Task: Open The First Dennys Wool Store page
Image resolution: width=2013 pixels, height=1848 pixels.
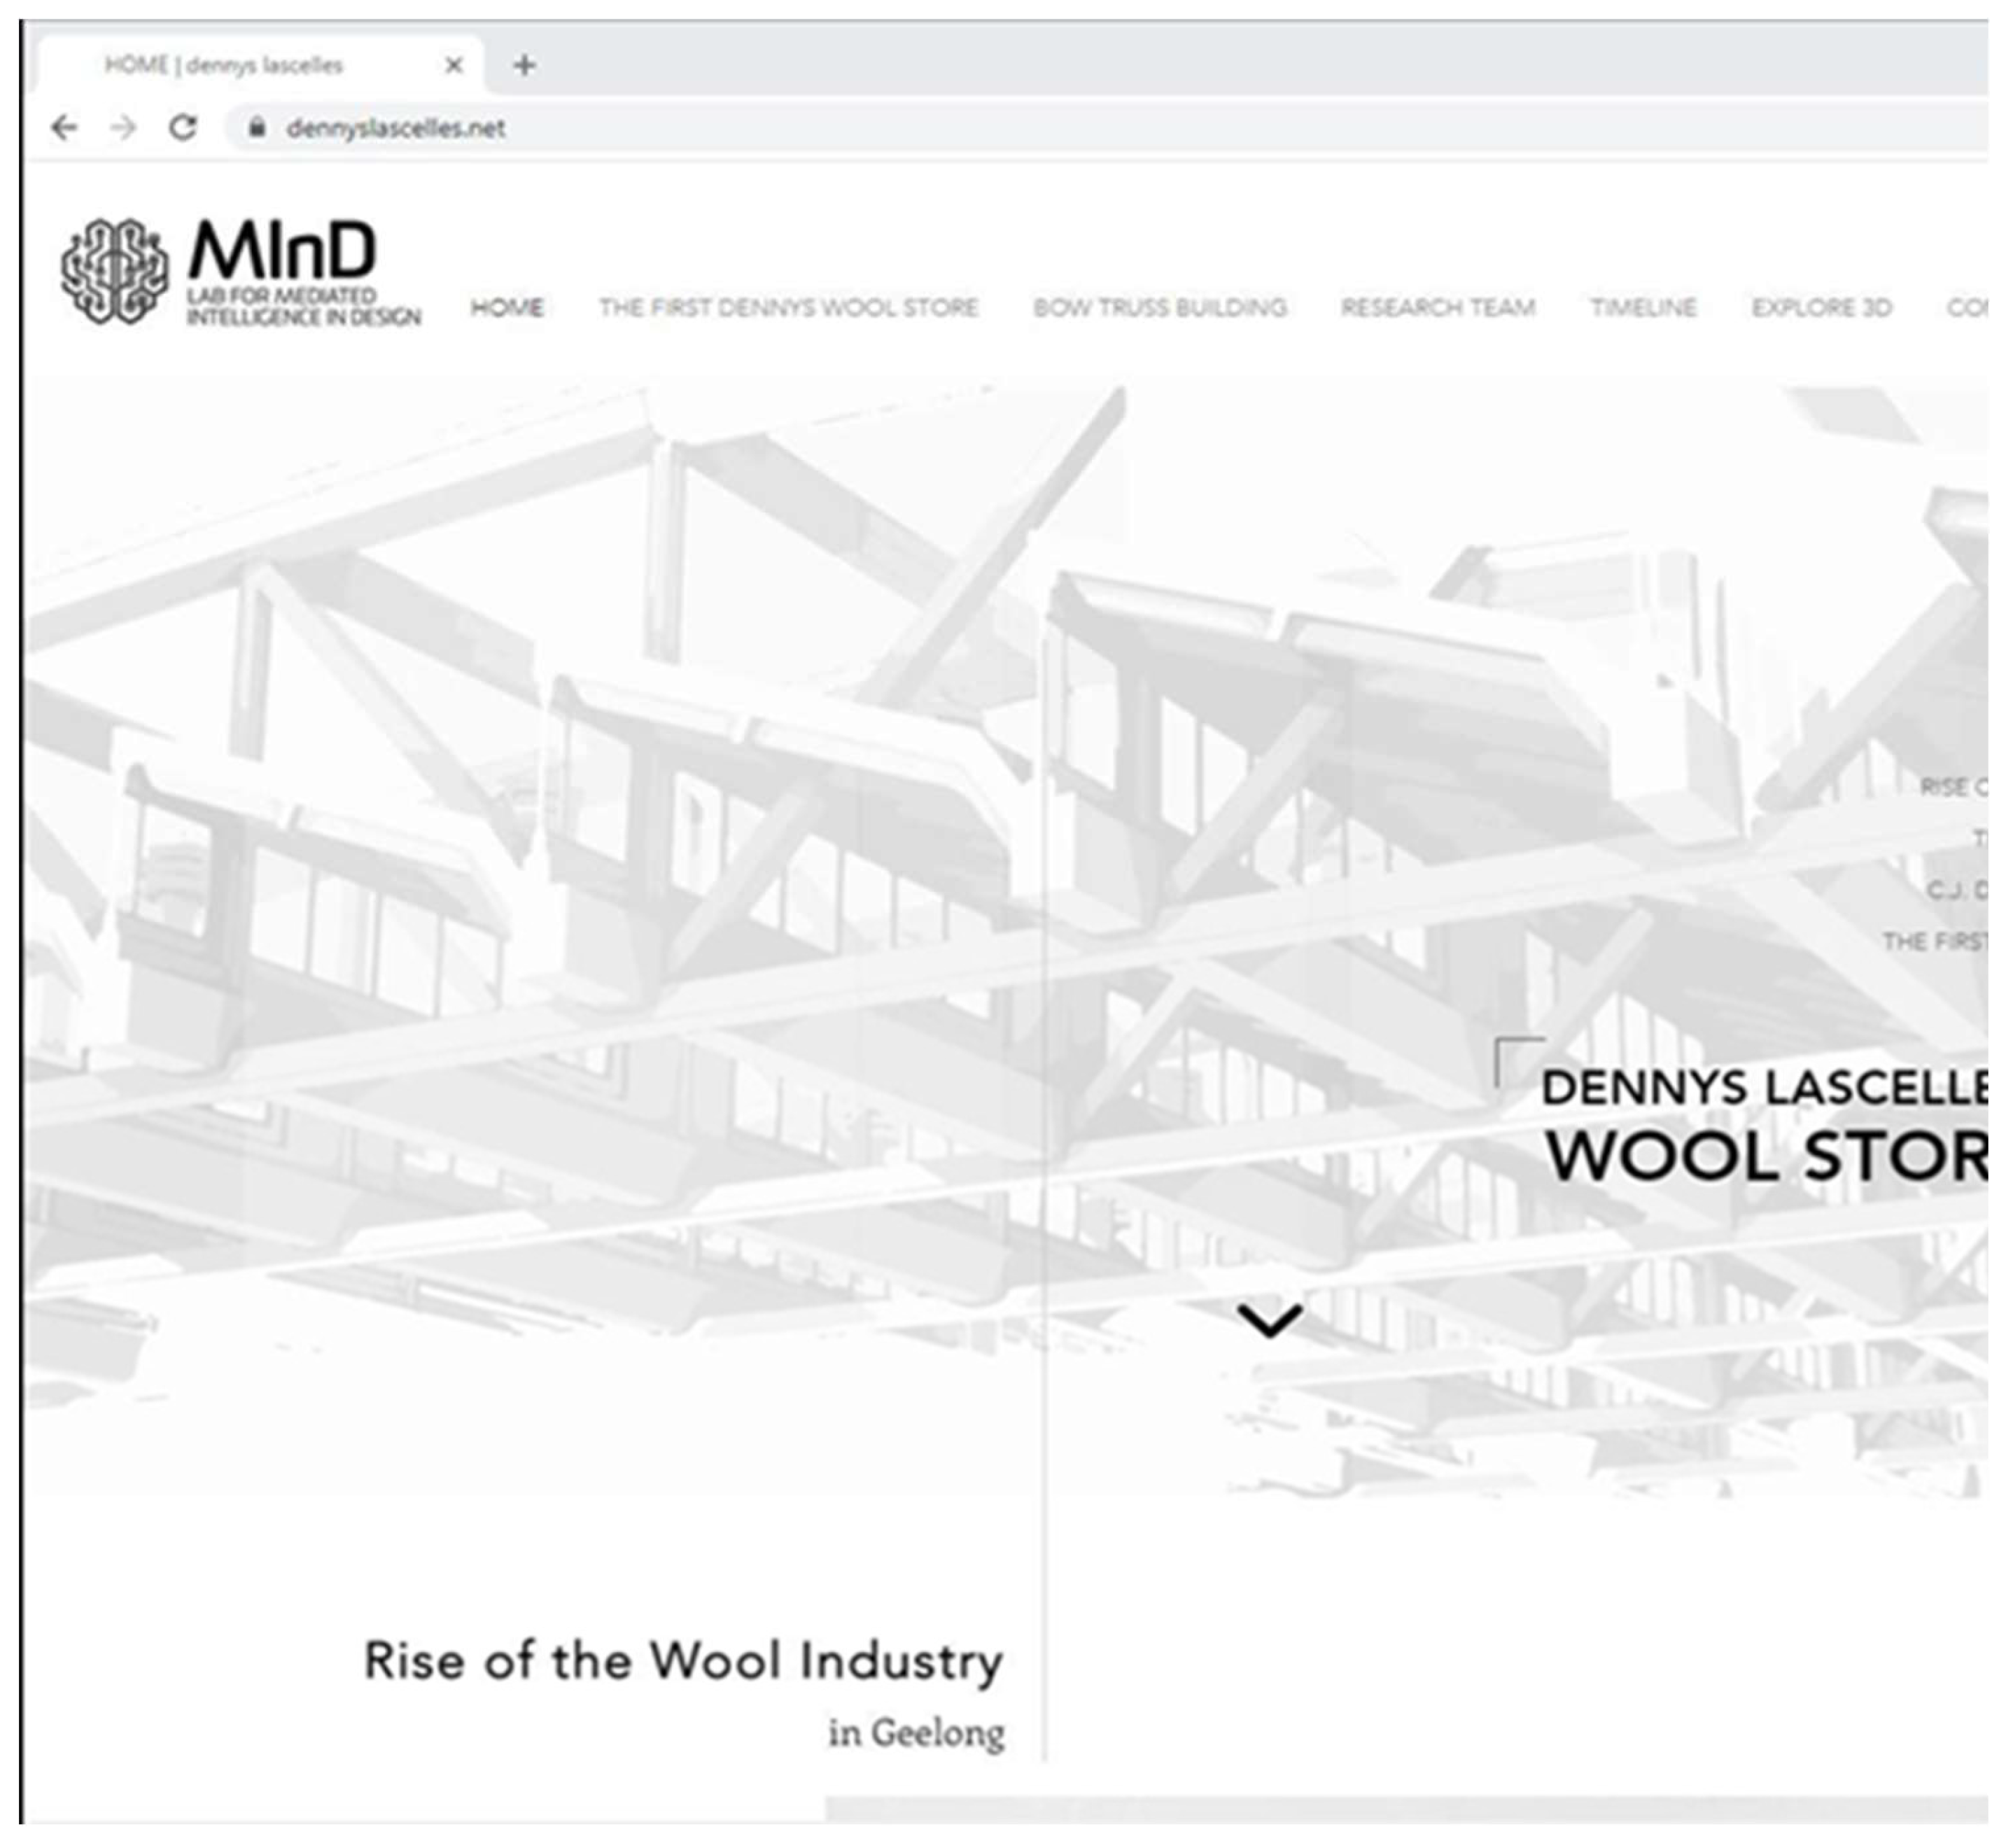Action: pyautogui.click(x=788, y=307)
